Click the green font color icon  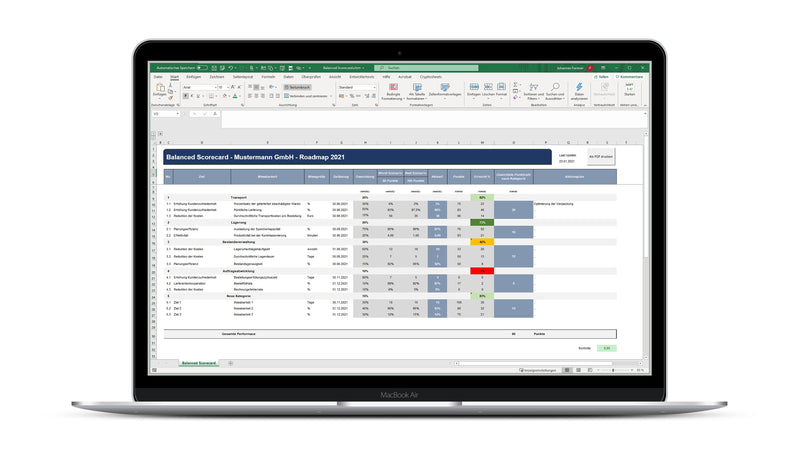pos(235,96)
